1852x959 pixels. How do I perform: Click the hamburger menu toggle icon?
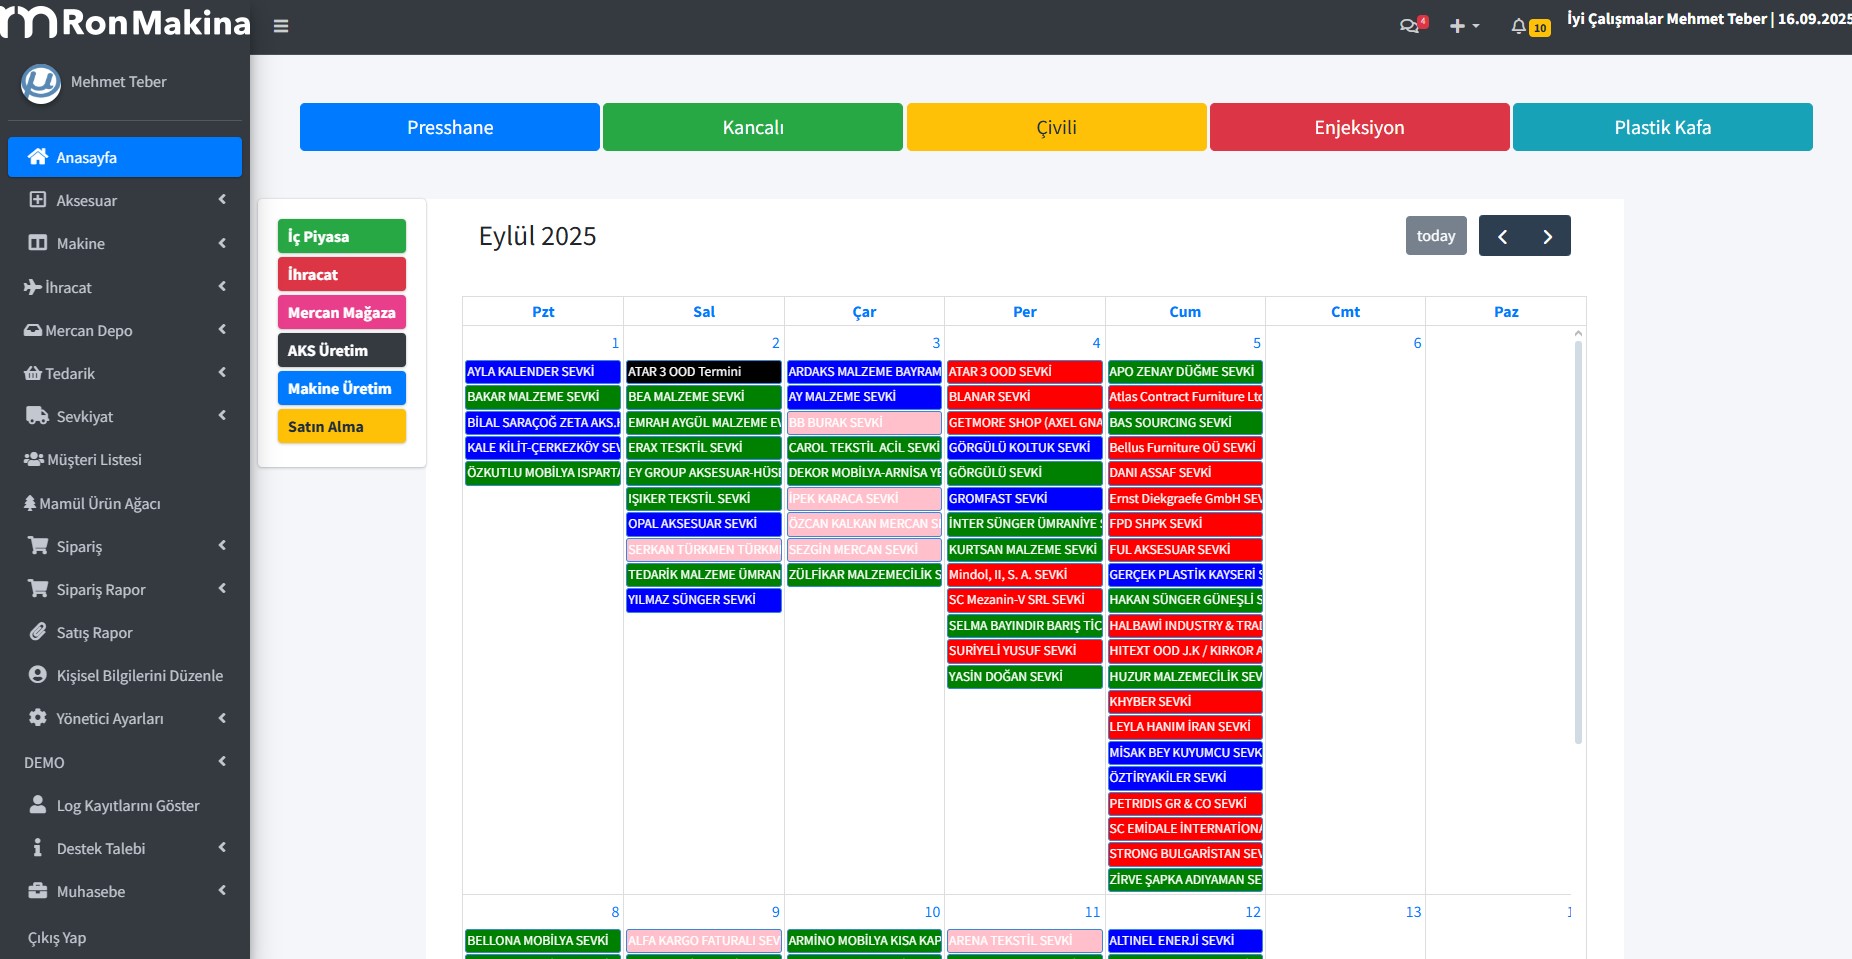pyautogui.click(x=281, y=26)
